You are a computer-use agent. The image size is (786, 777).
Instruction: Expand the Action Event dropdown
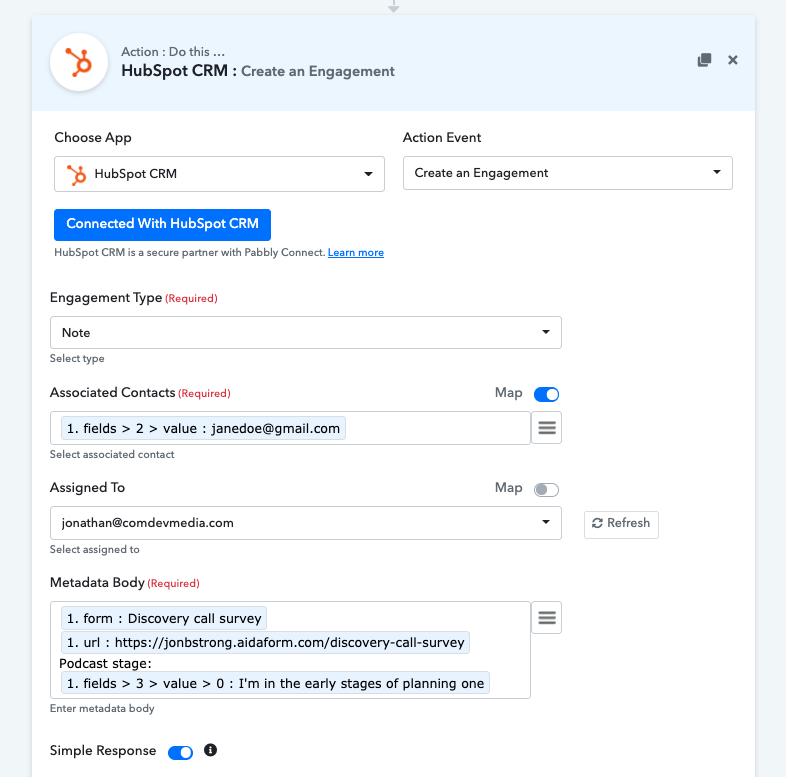point(567,173)
